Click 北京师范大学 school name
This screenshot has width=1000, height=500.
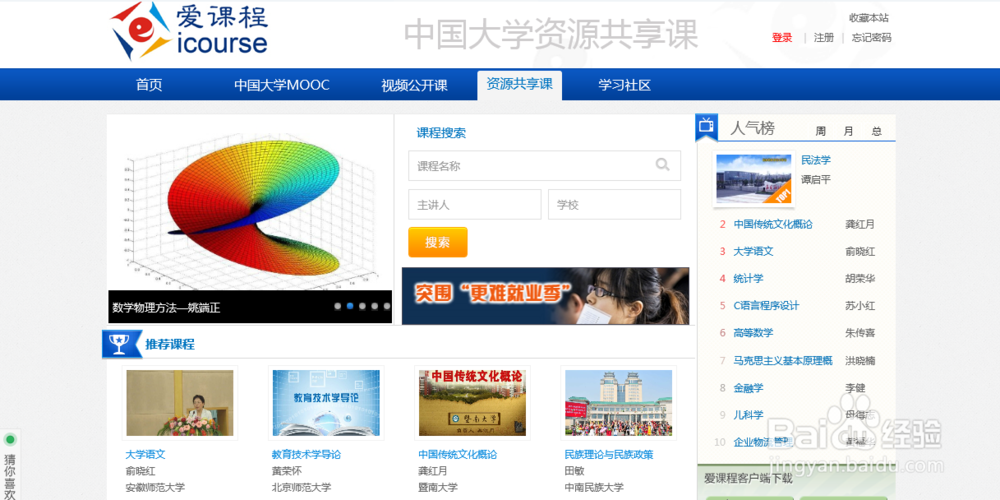click(x=302, y=487)
